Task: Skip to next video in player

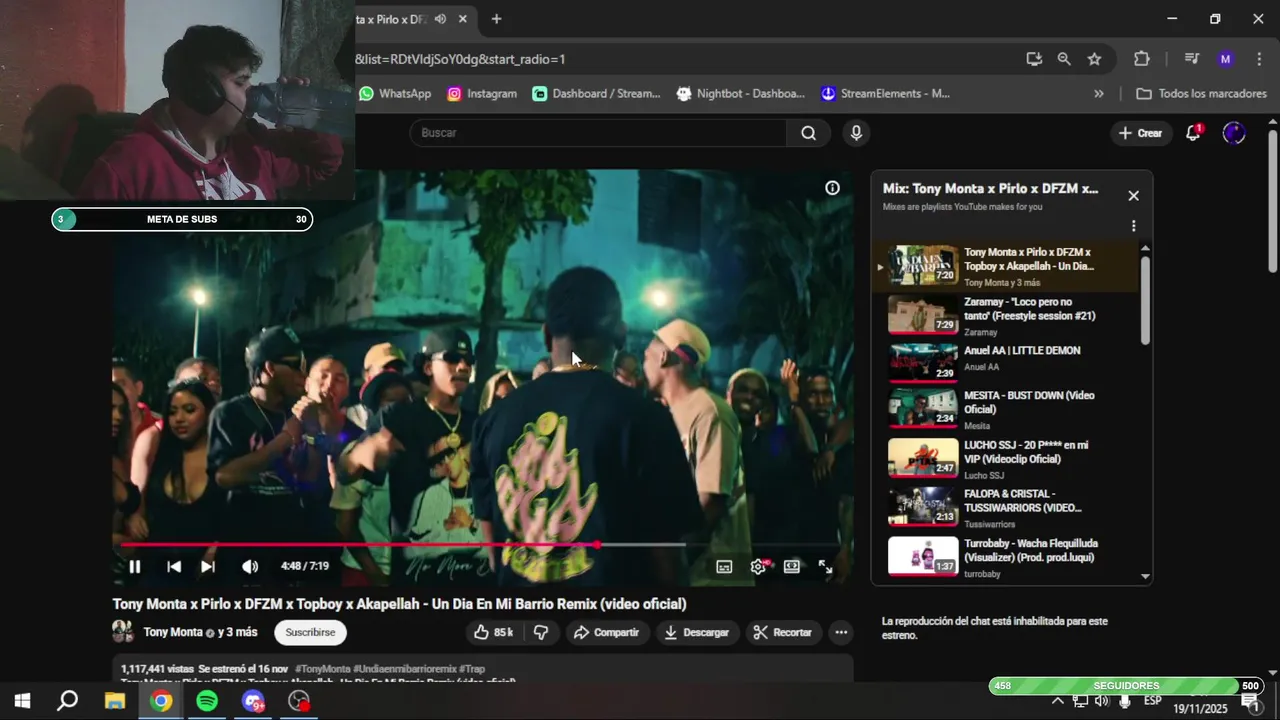Action: (208, 566)
